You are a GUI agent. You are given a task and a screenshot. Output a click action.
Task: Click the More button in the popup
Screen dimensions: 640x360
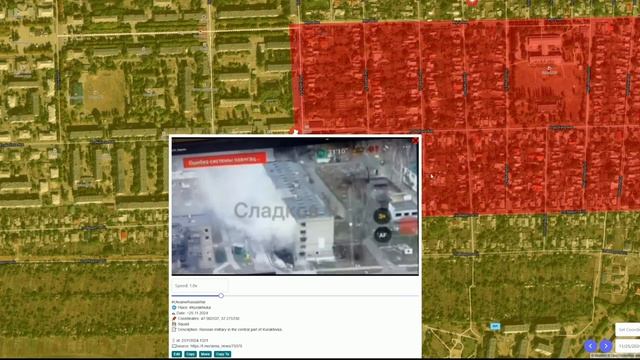(x=205, y=354)
